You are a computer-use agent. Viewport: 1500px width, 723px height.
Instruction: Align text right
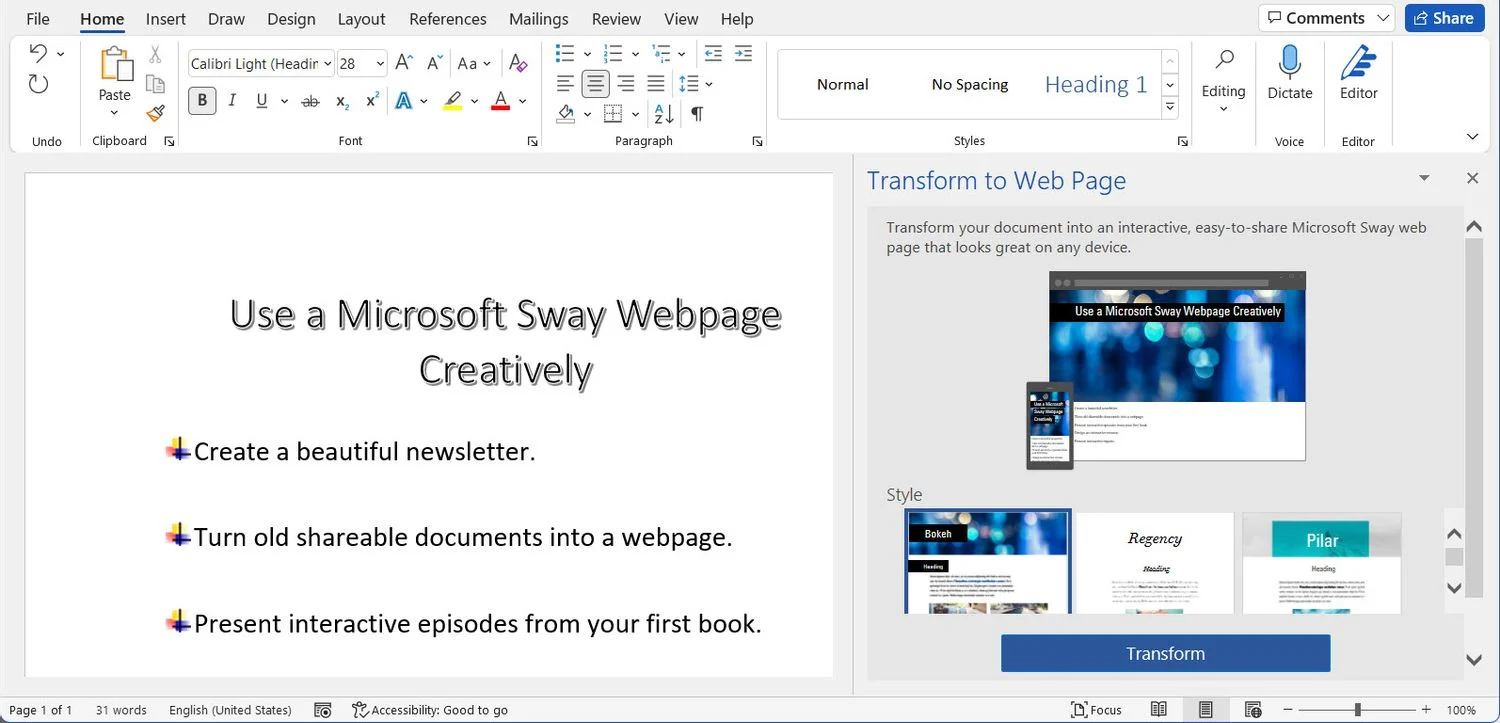pos(626,84)
